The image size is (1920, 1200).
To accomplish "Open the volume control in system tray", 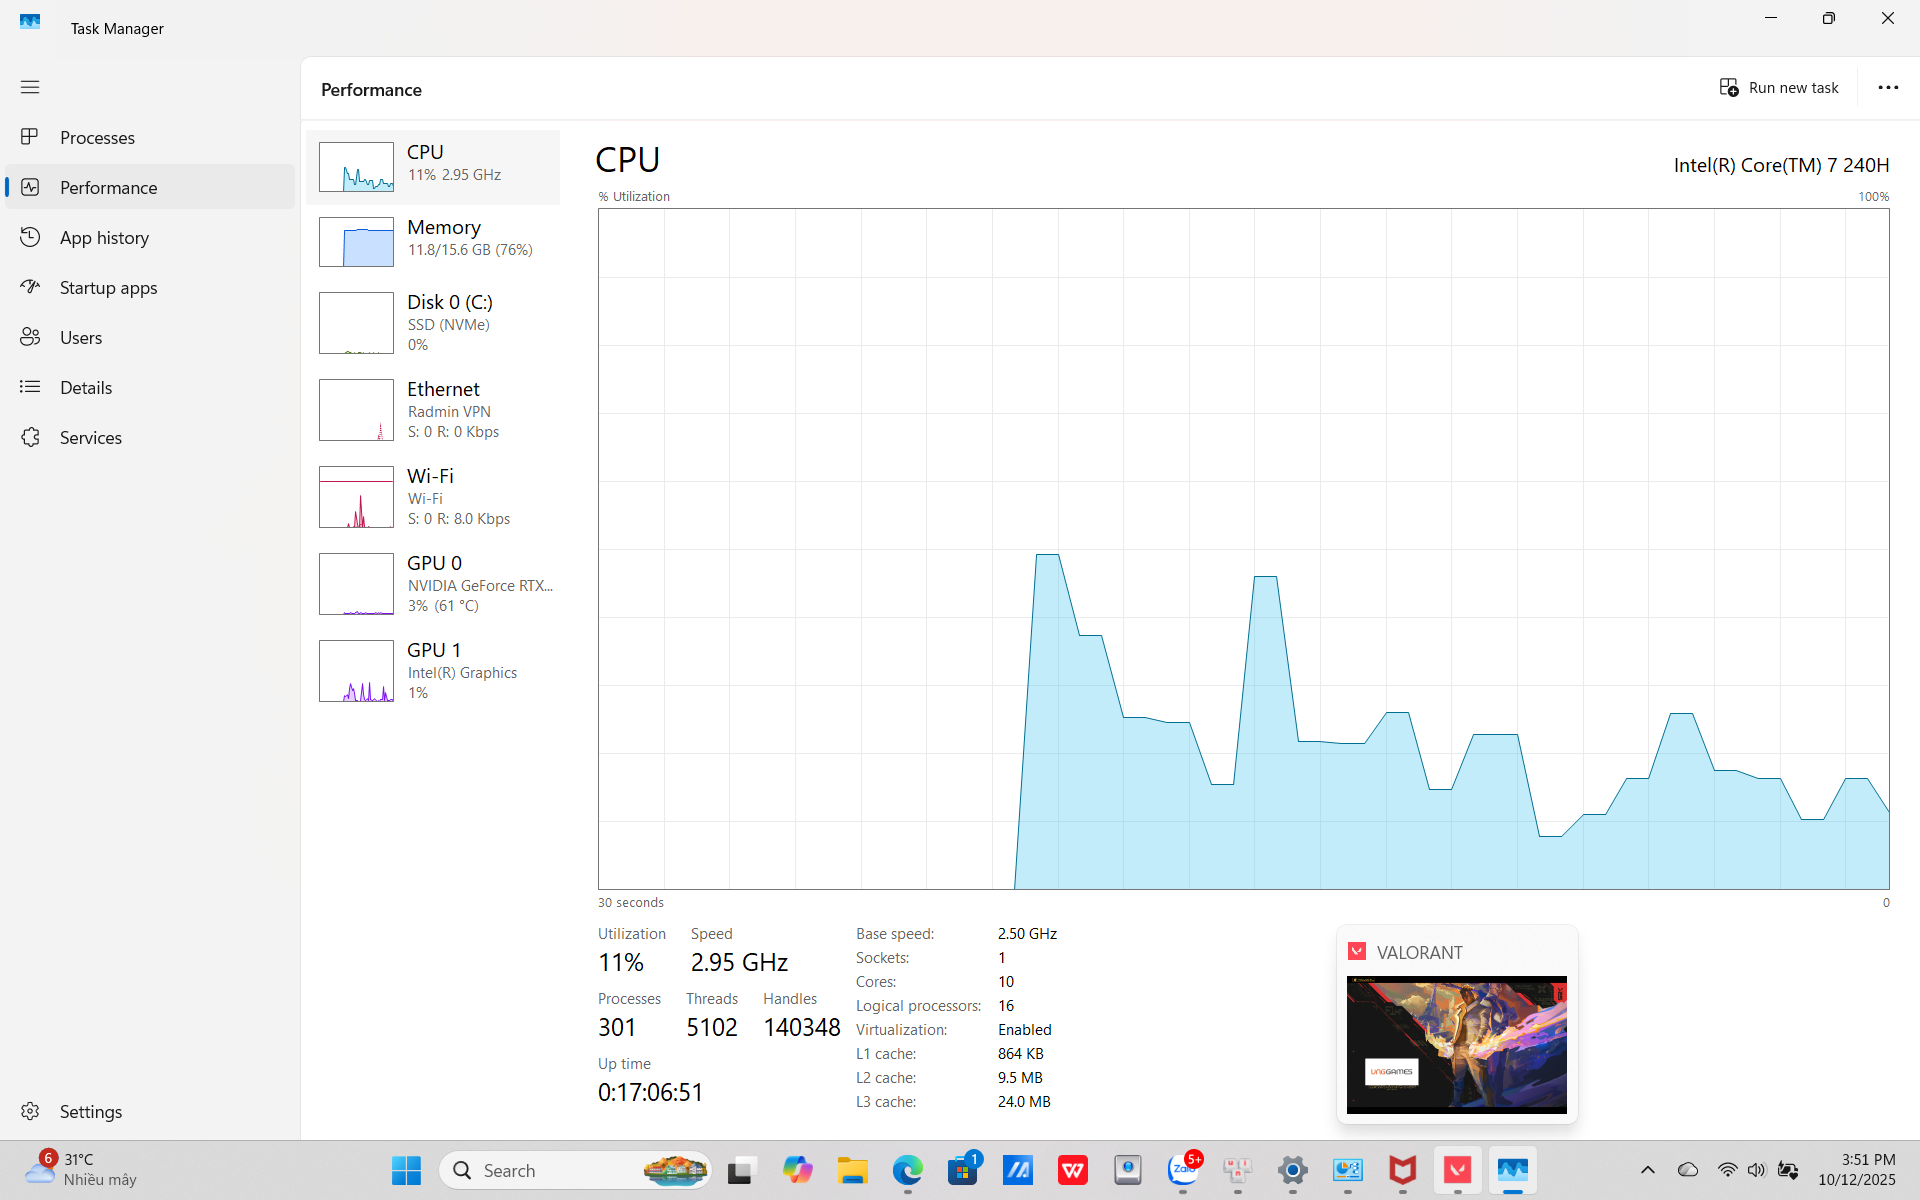I will click(1757, 1170).
